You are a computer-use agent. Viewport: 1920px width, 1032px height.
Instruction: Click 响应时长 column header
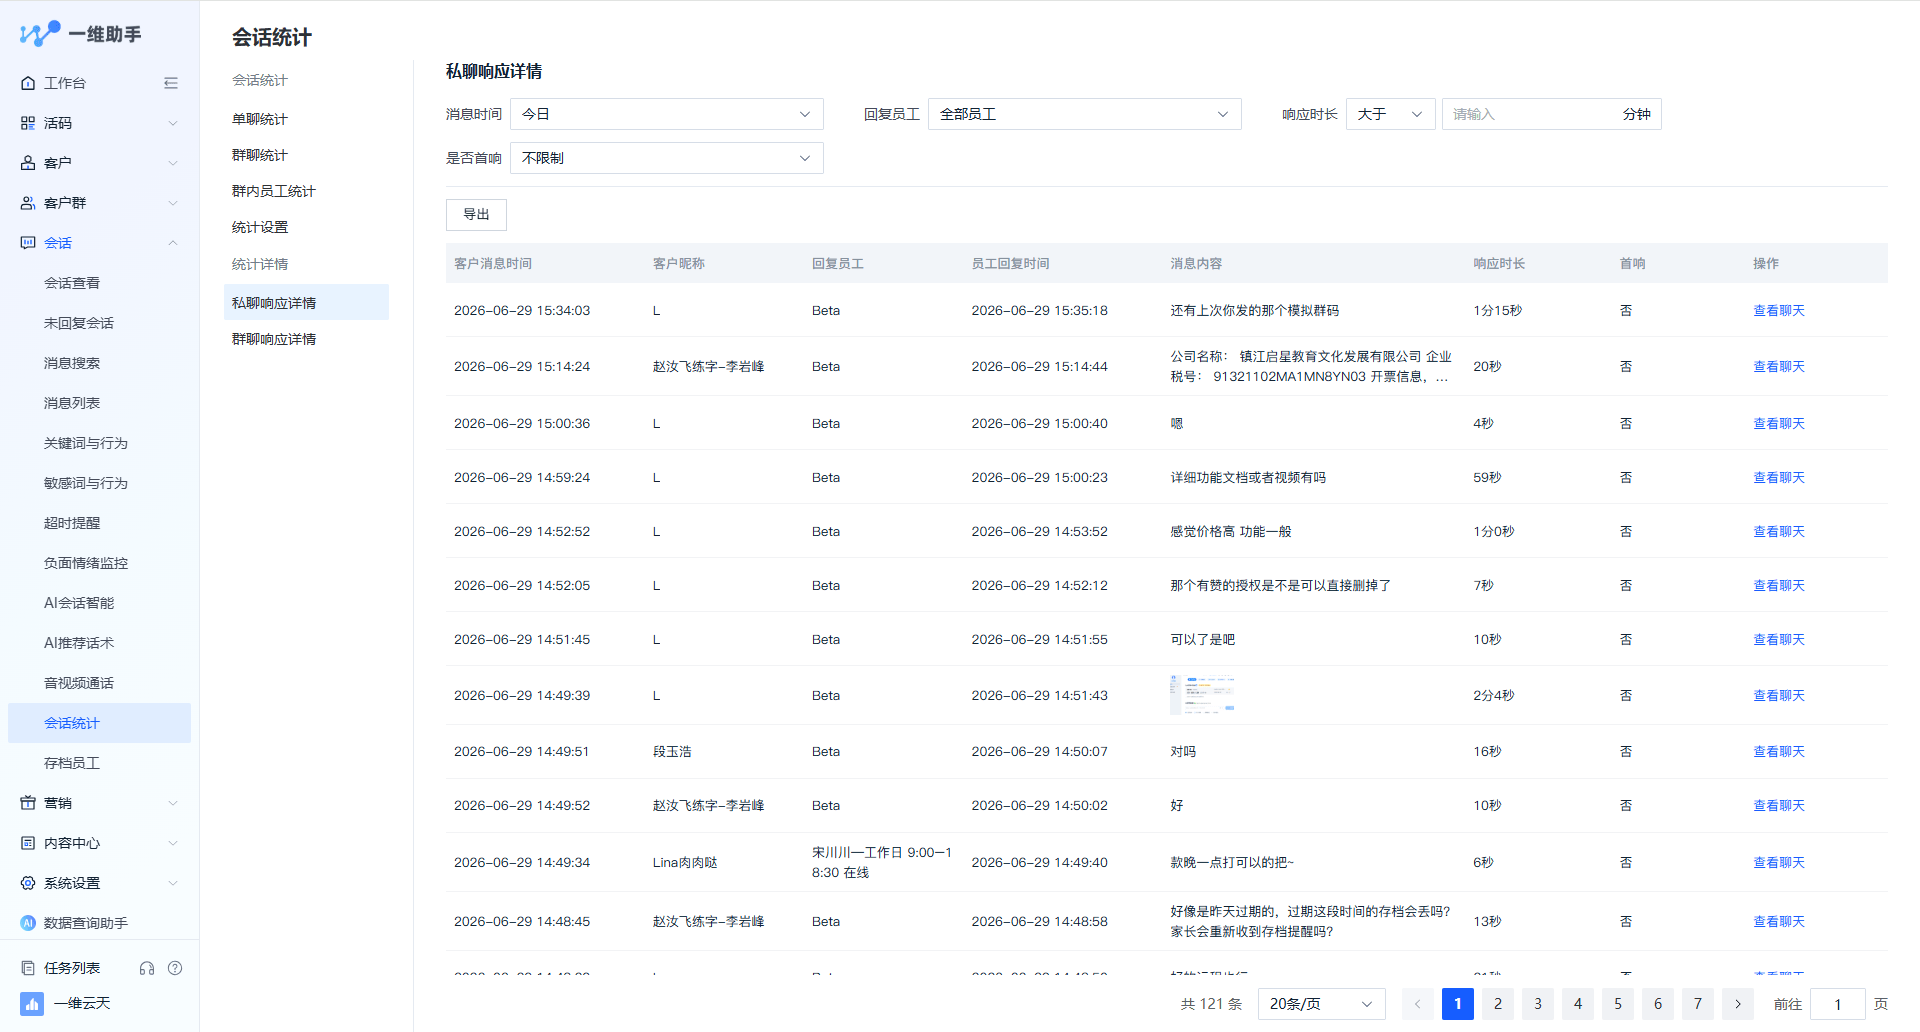[x=1499, y=264]
